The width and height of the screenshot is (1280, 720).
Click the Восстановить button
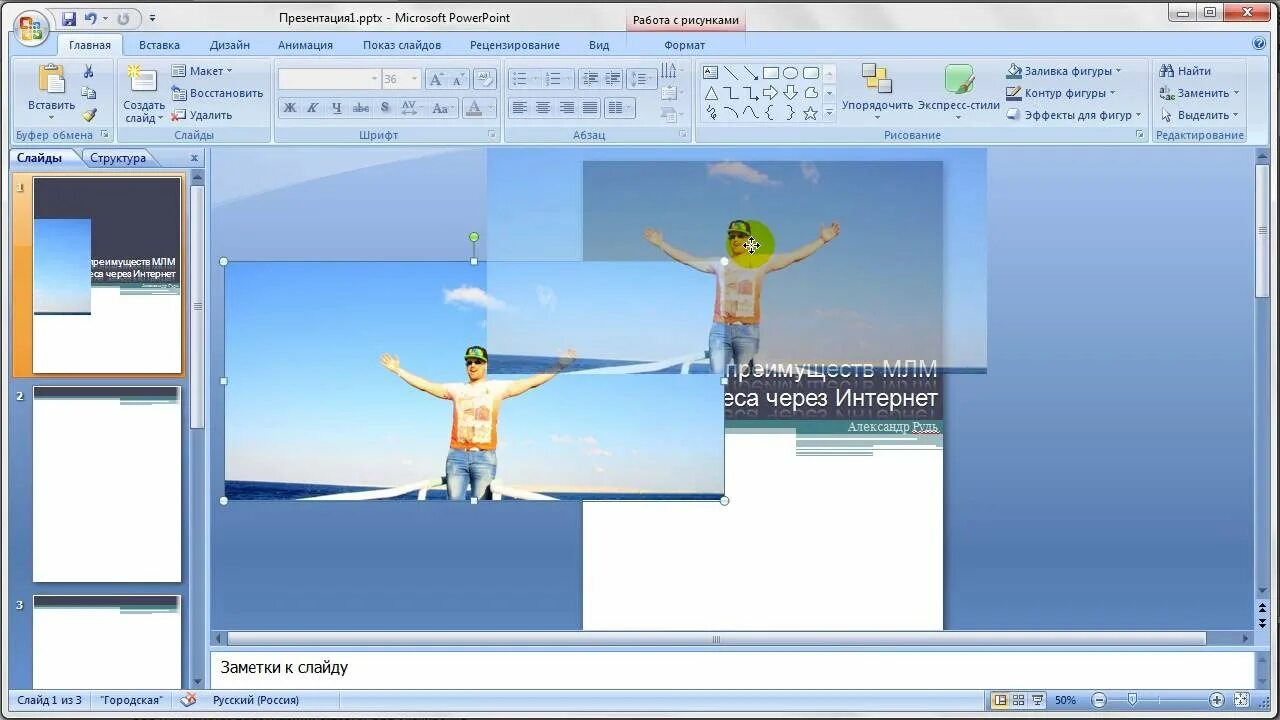coord(217,93)
